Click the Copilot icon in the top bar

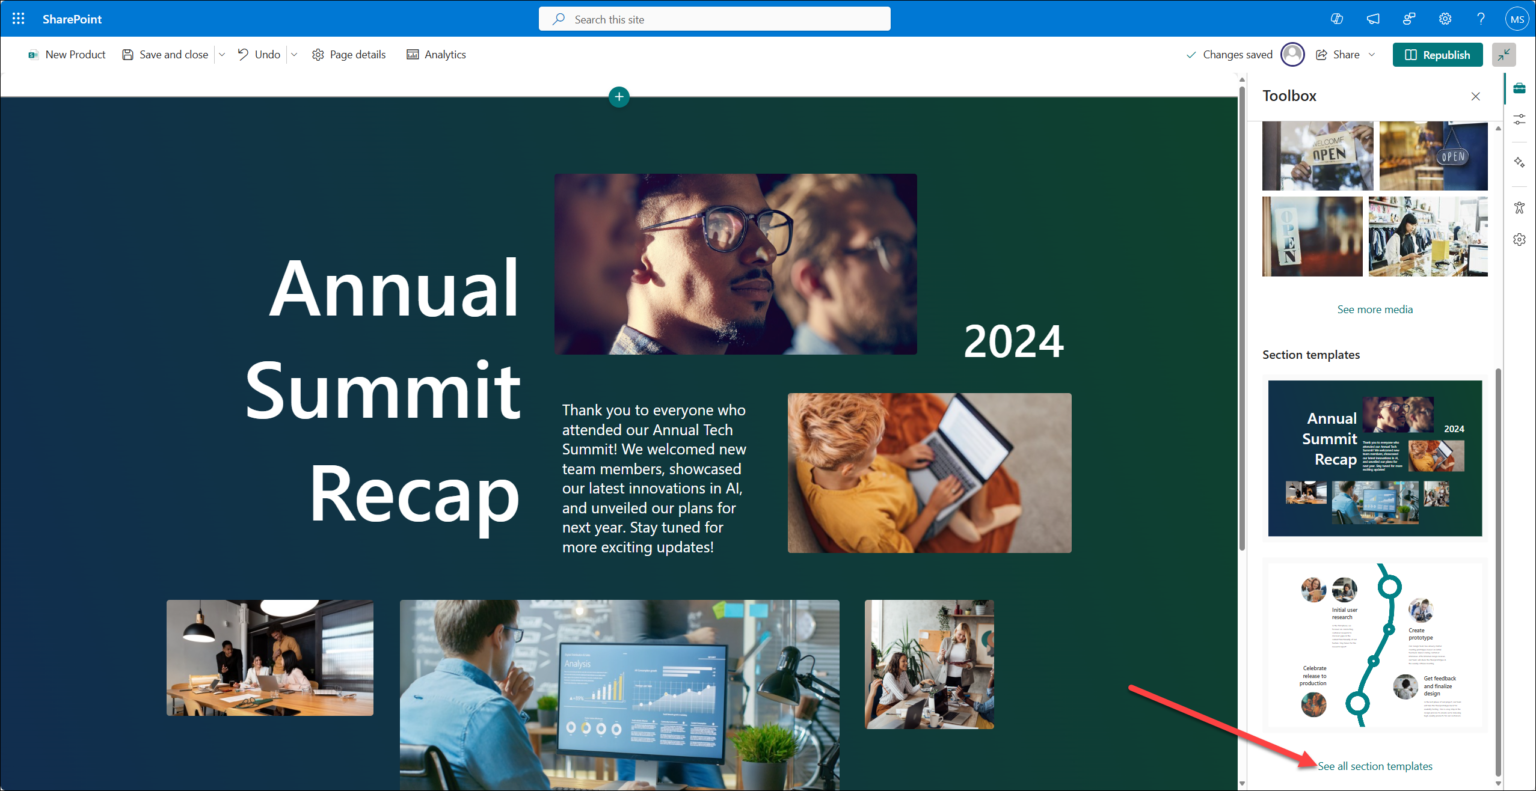coord(1336,18)
